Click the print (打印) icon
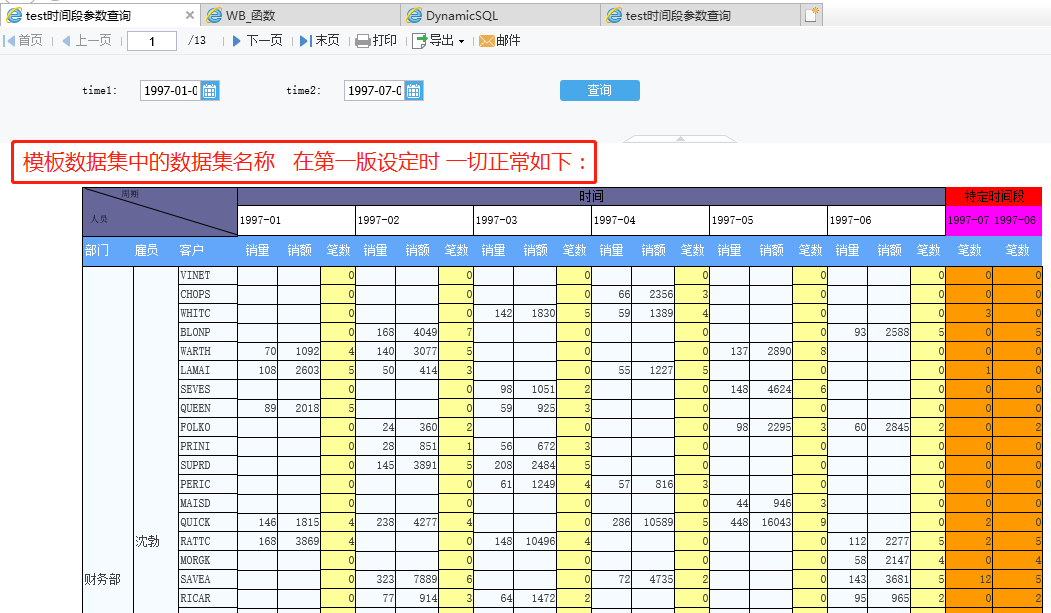This screenshot has width=1051, height=613. tap(363, 41)
